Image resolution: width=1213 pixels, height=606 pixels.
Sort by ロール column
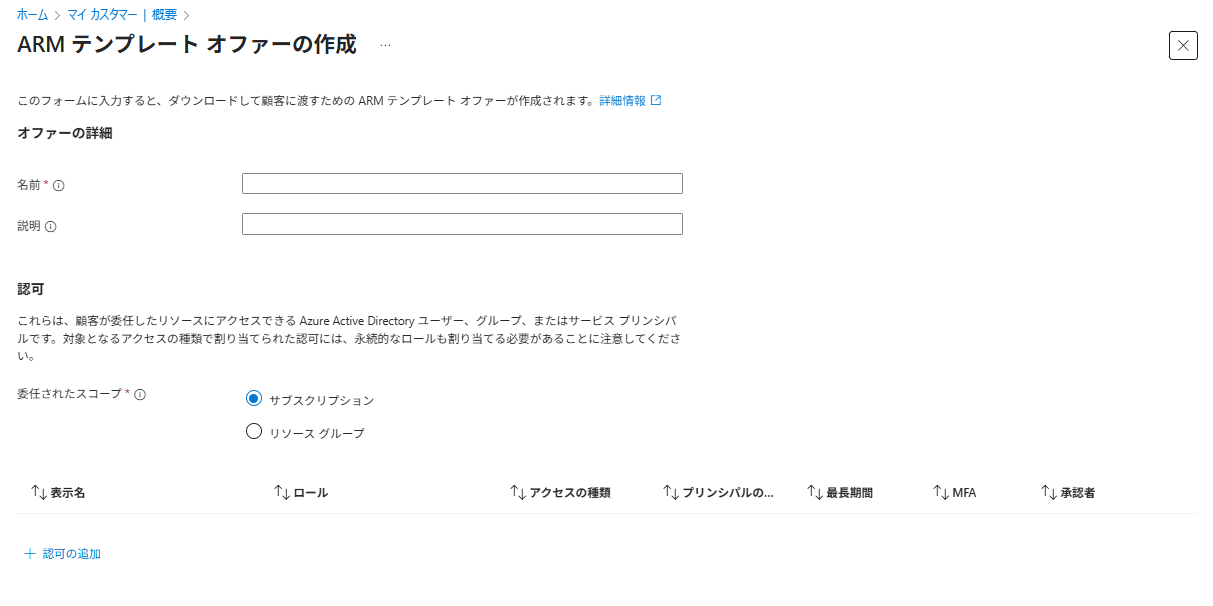coord(301,493)
